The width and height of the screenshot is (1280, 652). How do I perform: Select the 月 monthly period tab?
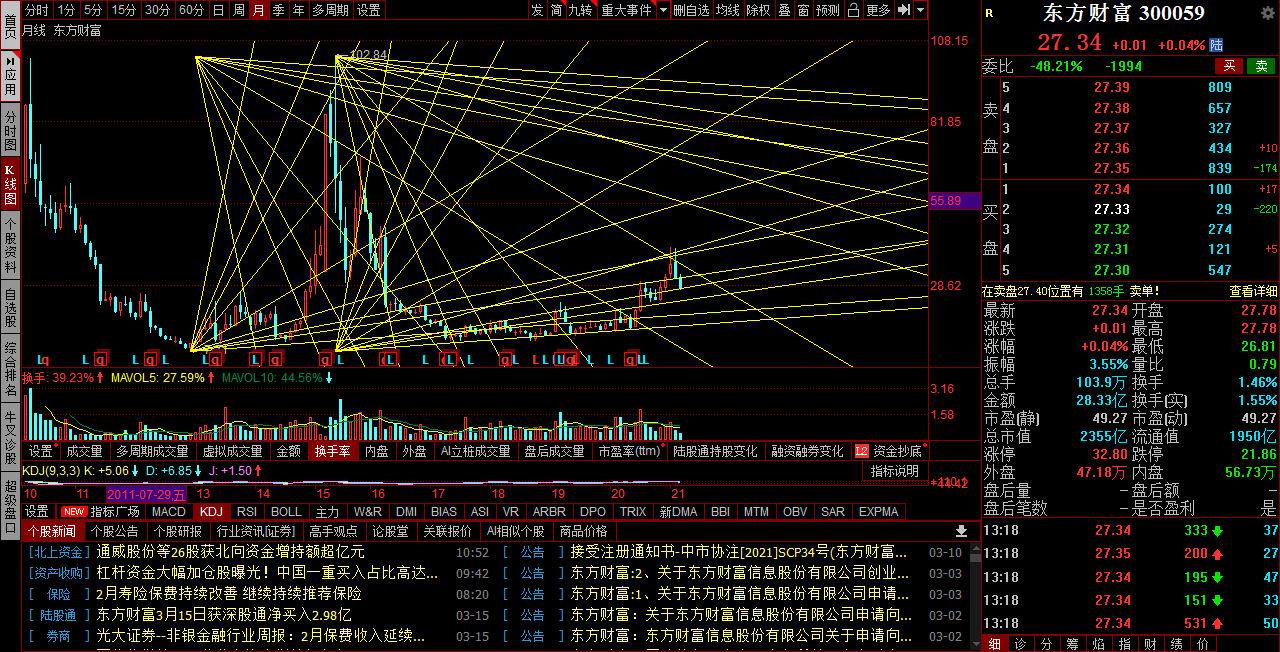point(259,10)
